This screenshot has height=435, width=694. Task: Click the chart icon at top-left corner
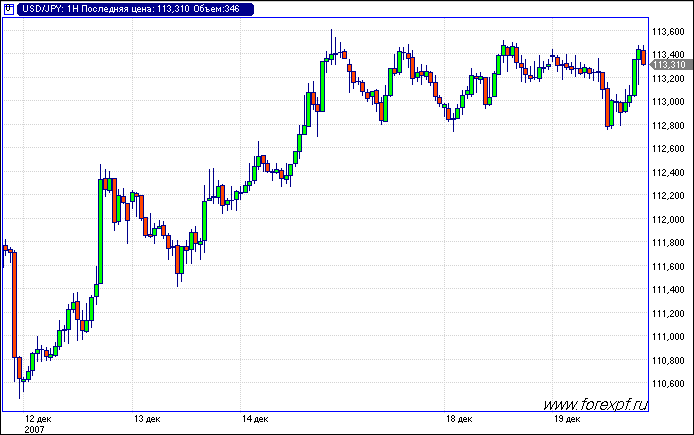tap(10, 8)
